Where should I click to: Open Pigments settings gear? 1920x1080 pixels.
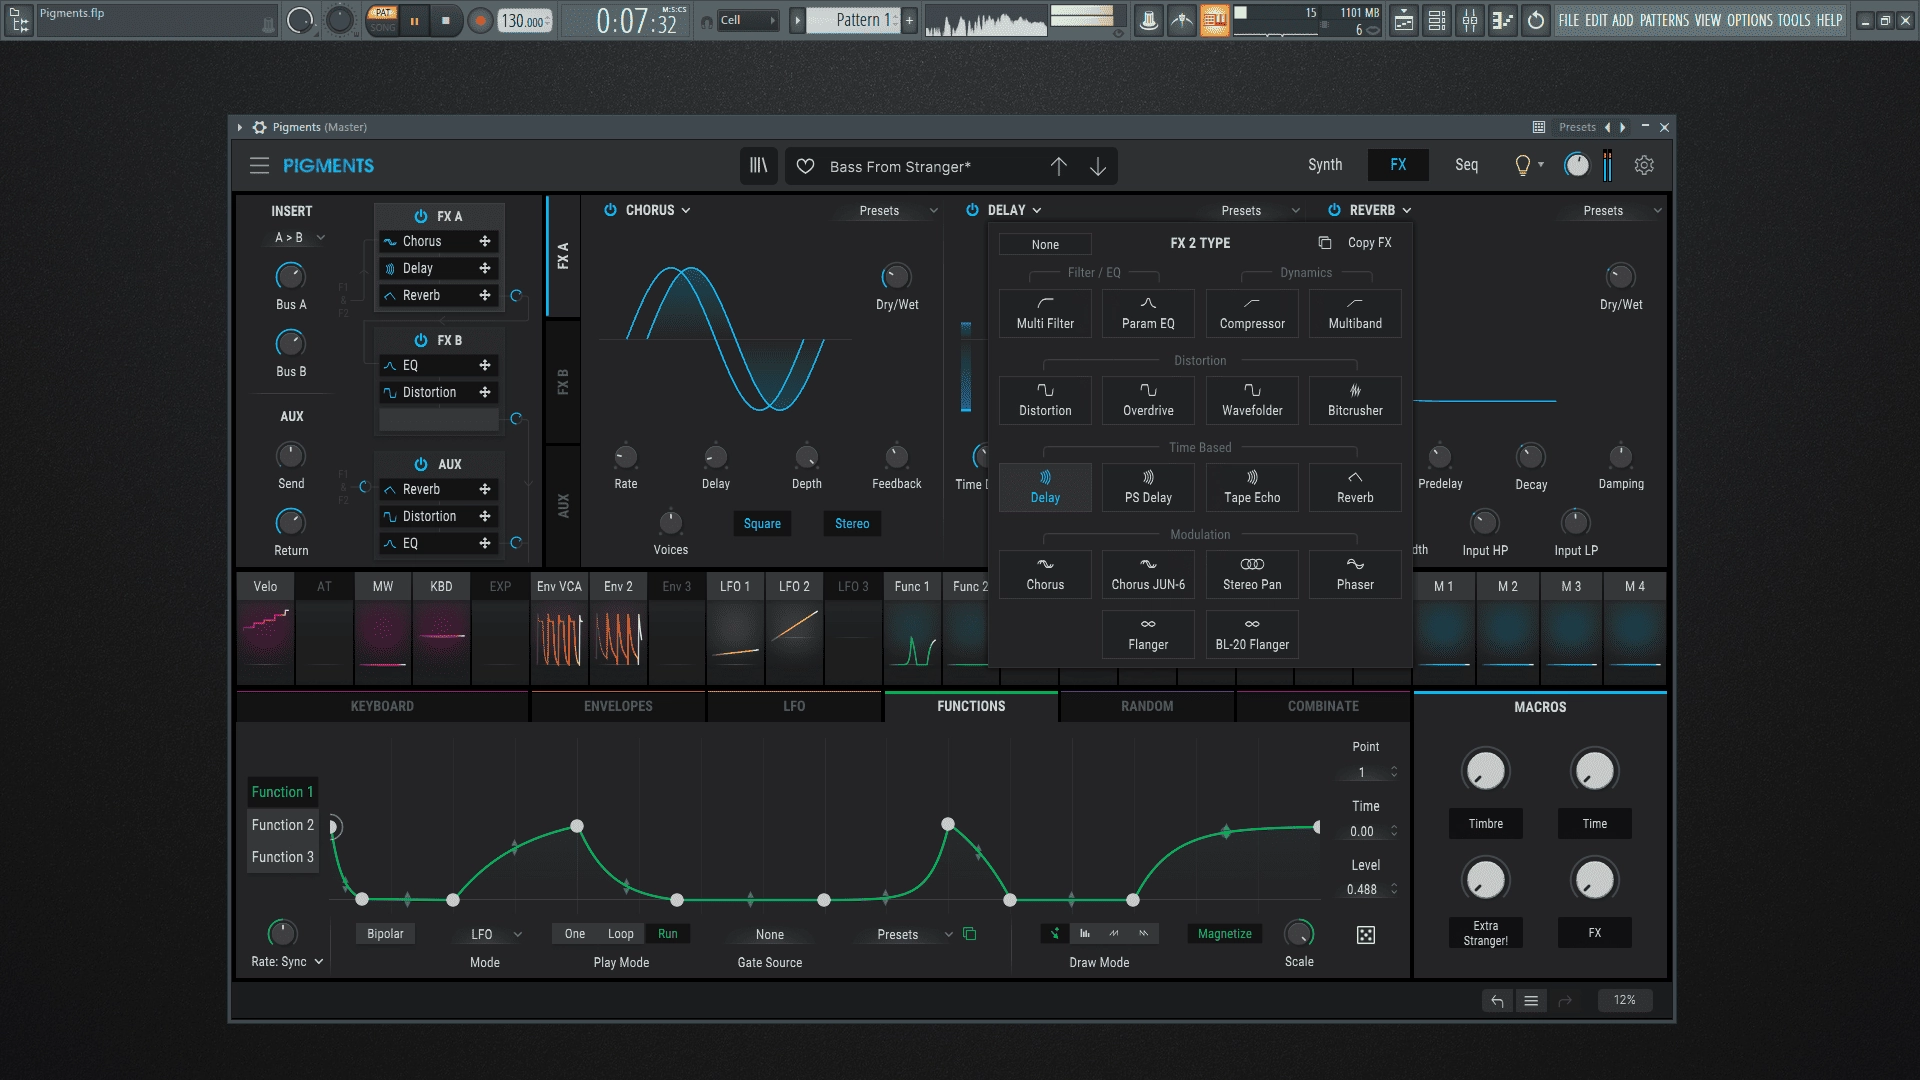(1644, 166)
